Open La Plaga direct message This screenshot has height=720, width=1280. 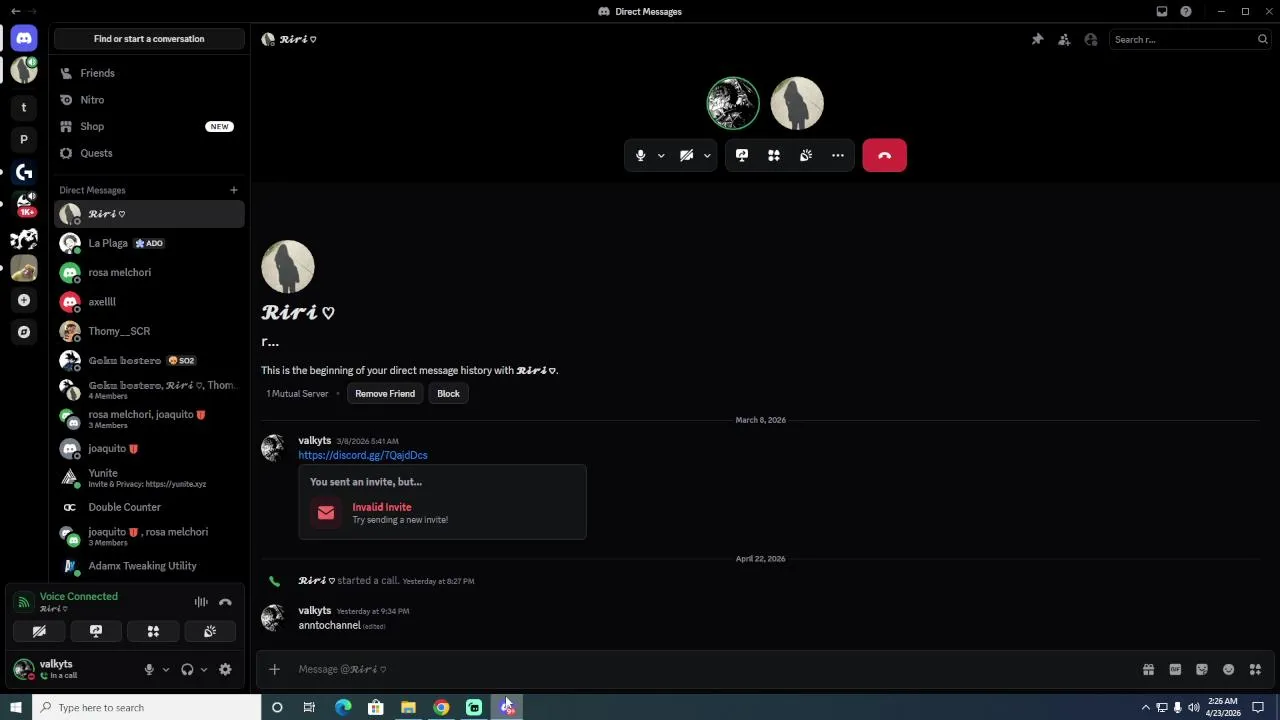pyautogui.click(x=149, y=243)
